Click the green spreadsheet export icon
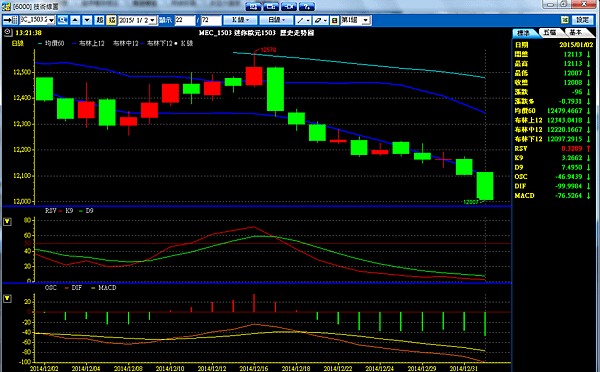 pyautogui.click(x=565, y=20)
